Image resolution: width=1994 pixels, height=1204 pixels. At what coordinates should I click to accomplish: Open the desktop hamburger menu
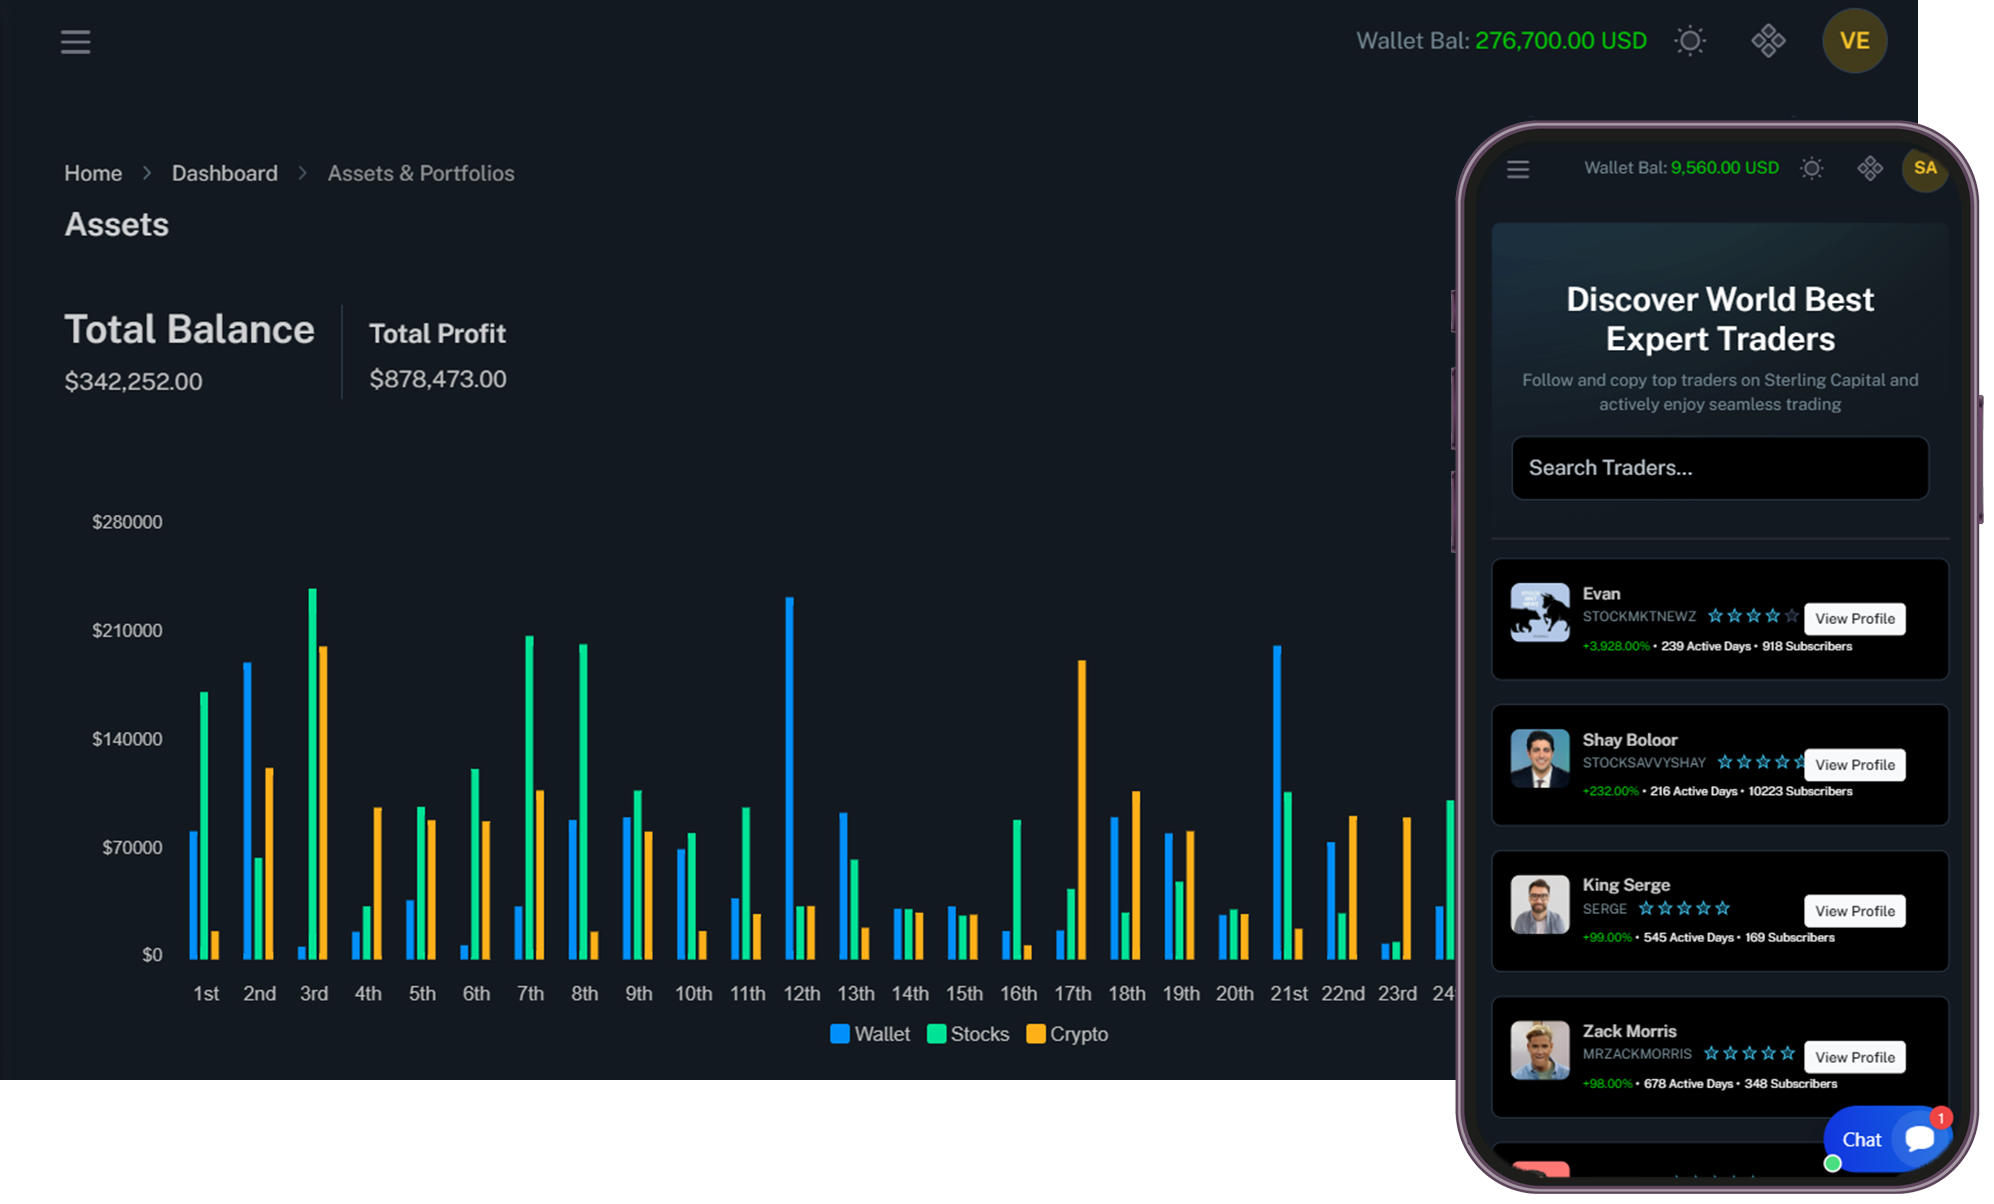coord(75,42)
